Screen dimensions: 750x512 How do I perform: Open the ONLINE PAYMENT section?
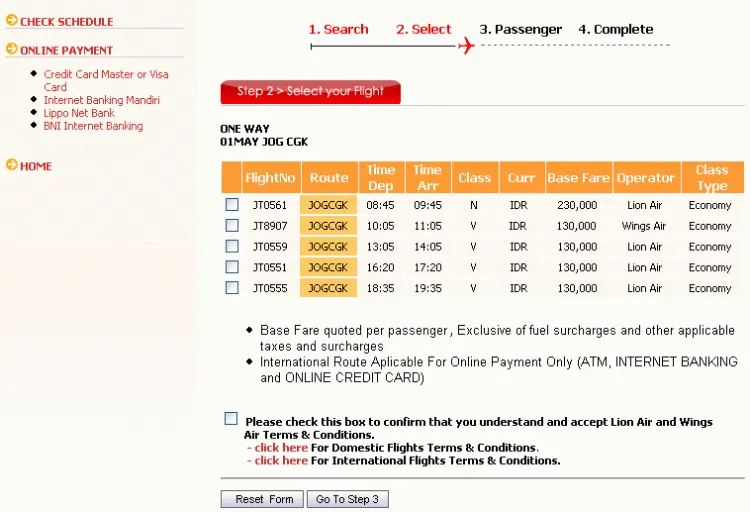(66, 50)
